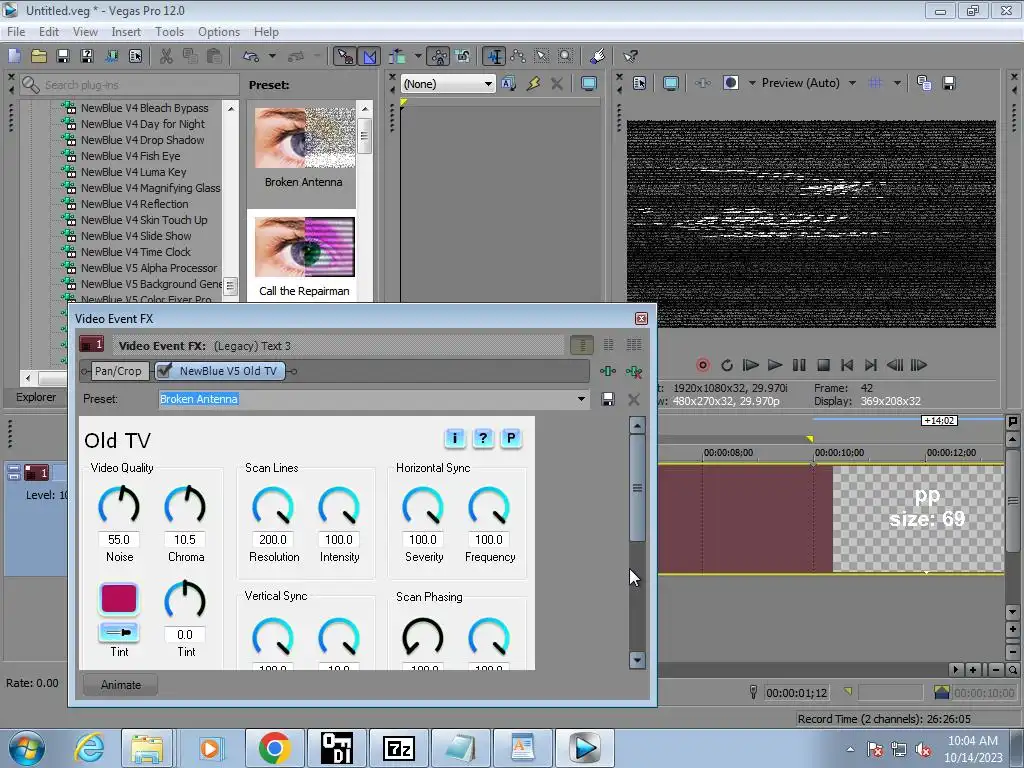Toggle Automatic Crossfades in the toolbar
Screen dimensions: 1024x768
369,56
